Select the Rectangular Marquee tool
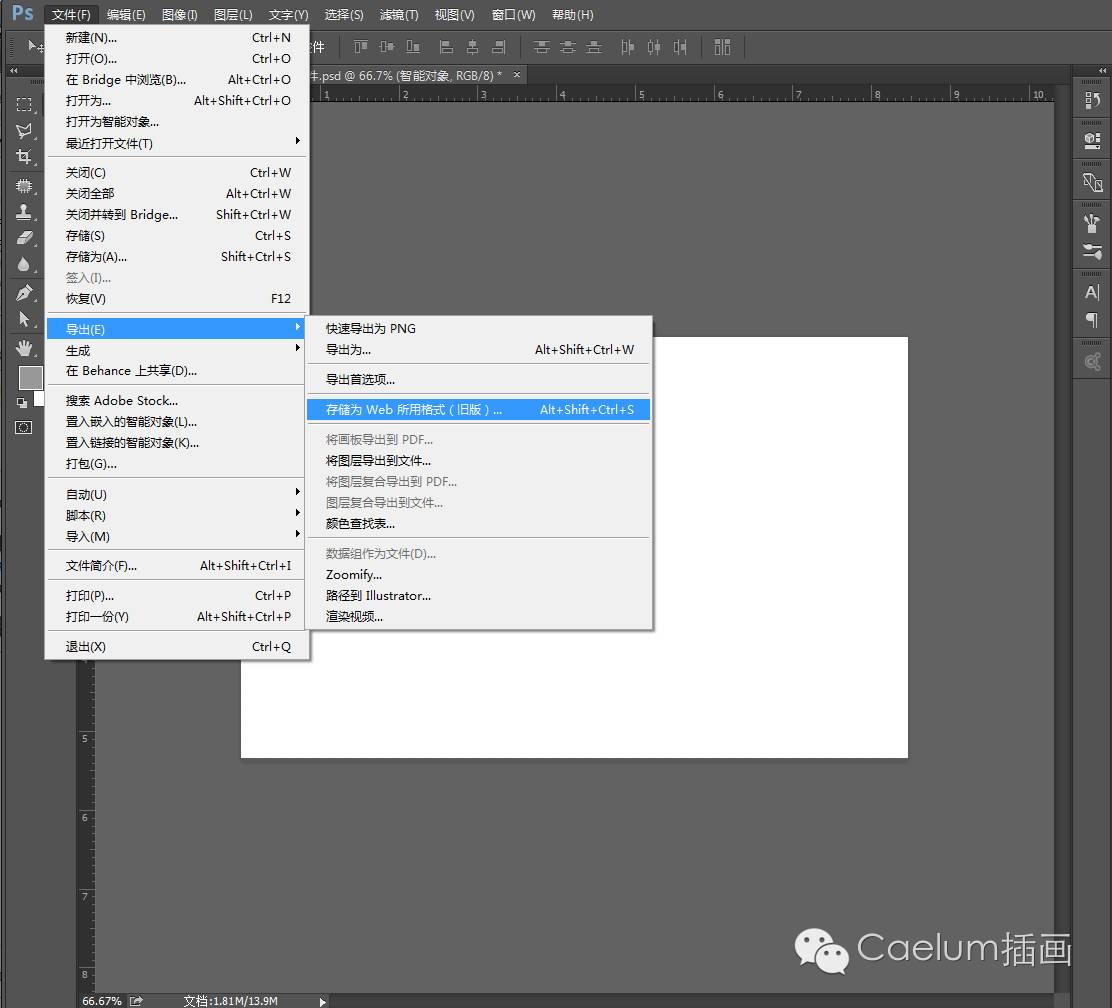The height and width of the screenshot is (1008, 1112). point(25,105)
